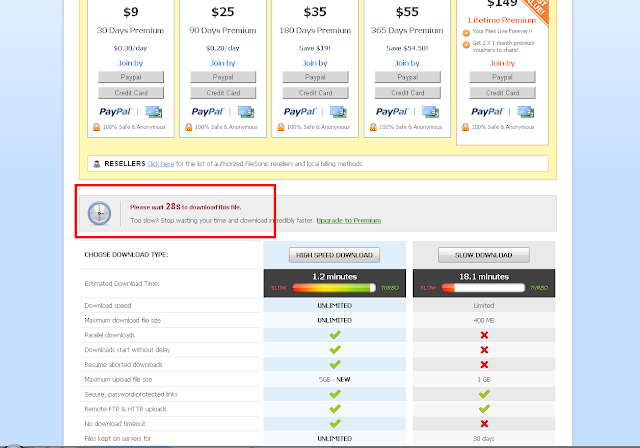Screen dimensions: 640x448
Task: Click the Resellers person icon
Action: 97,164
